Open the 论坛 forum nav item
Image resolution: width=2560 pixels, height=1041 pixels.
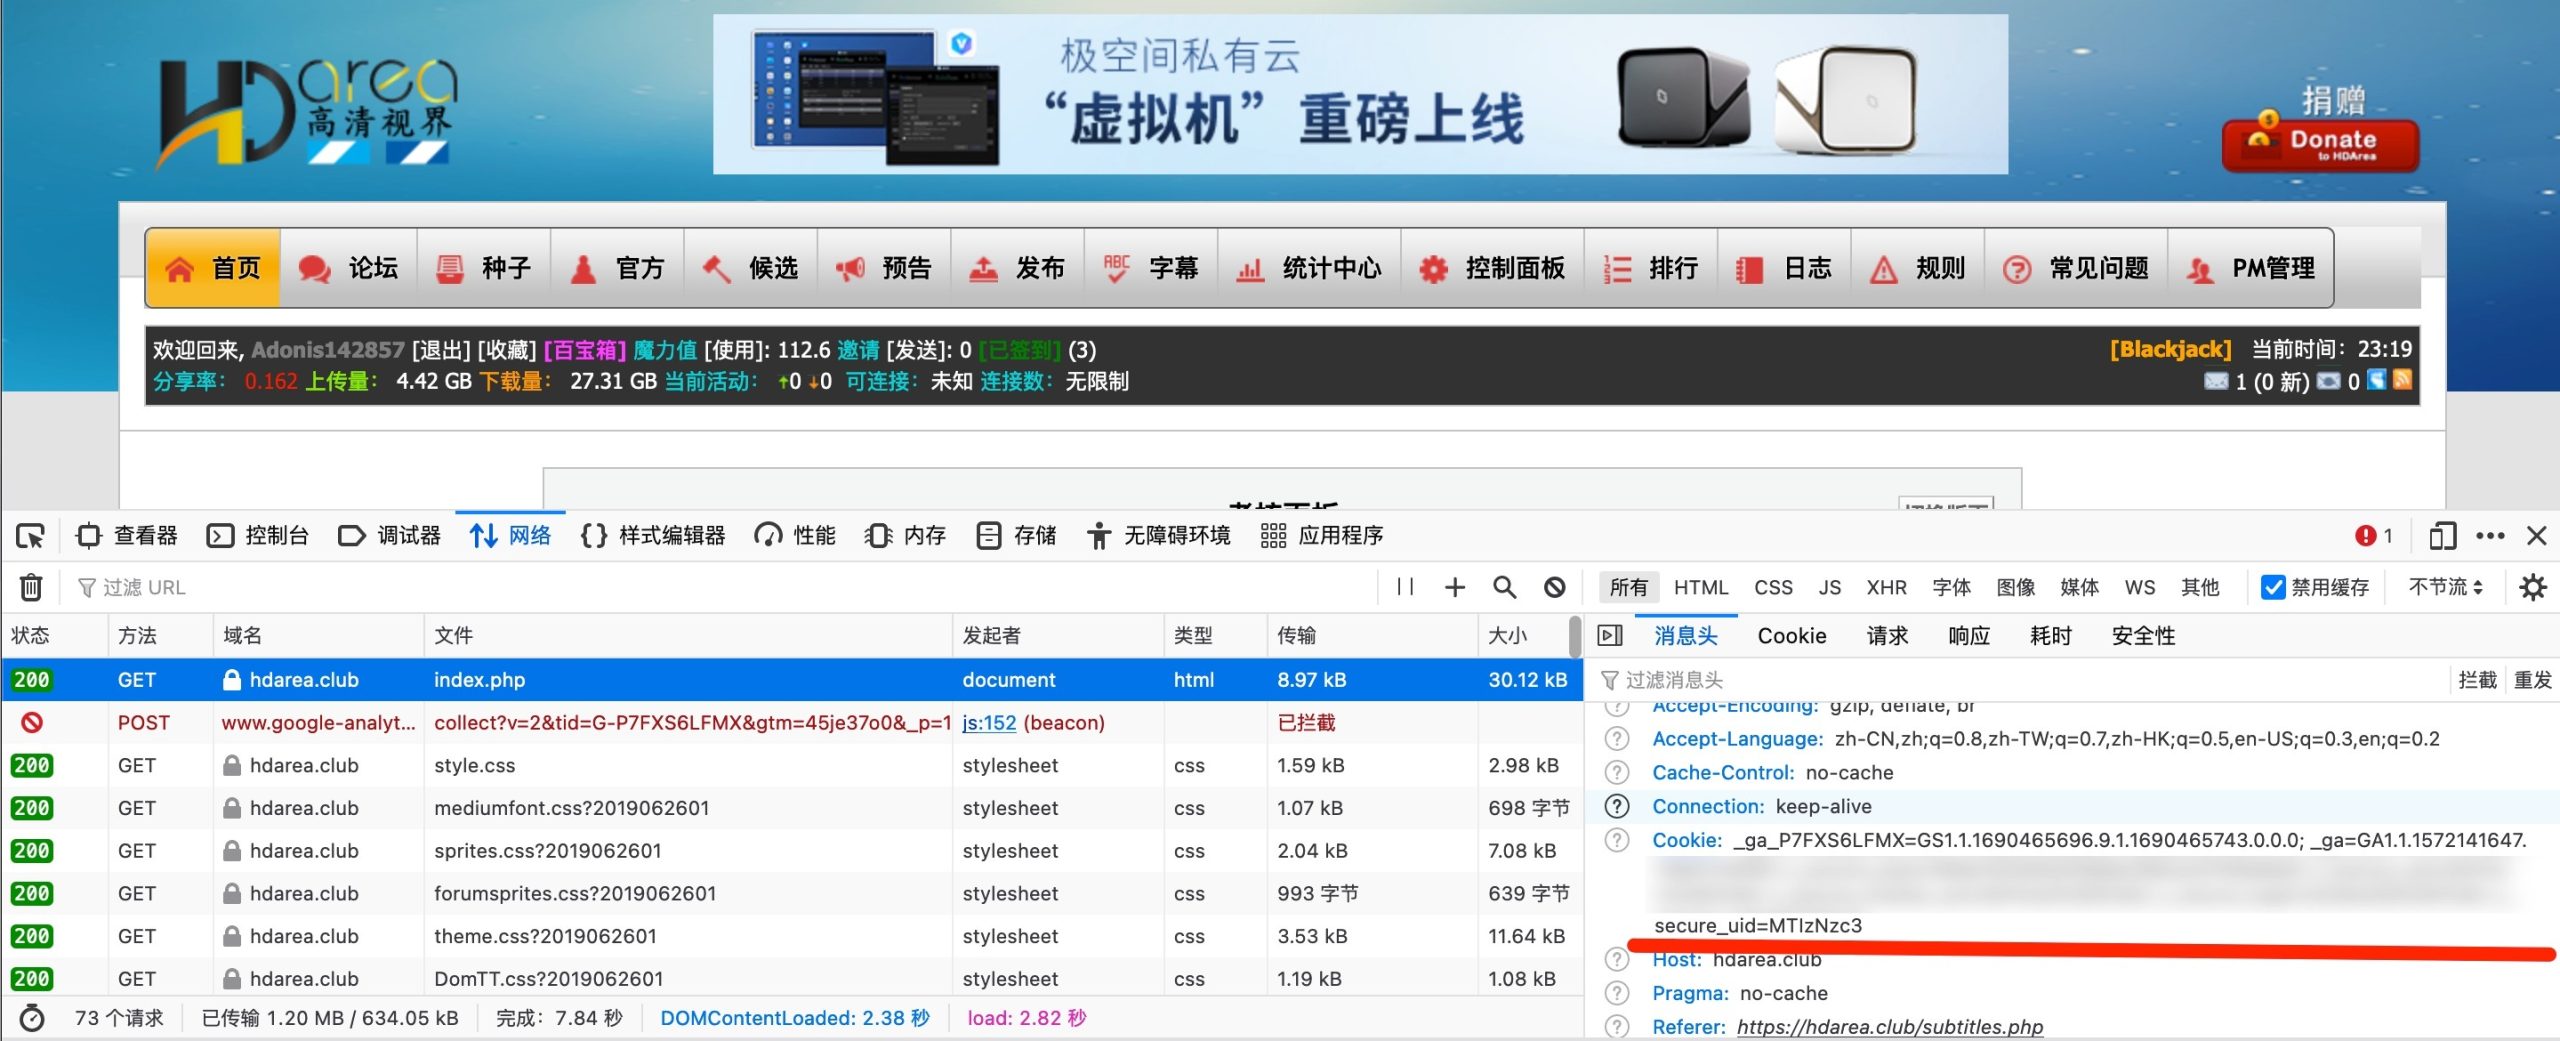point(348,268)
